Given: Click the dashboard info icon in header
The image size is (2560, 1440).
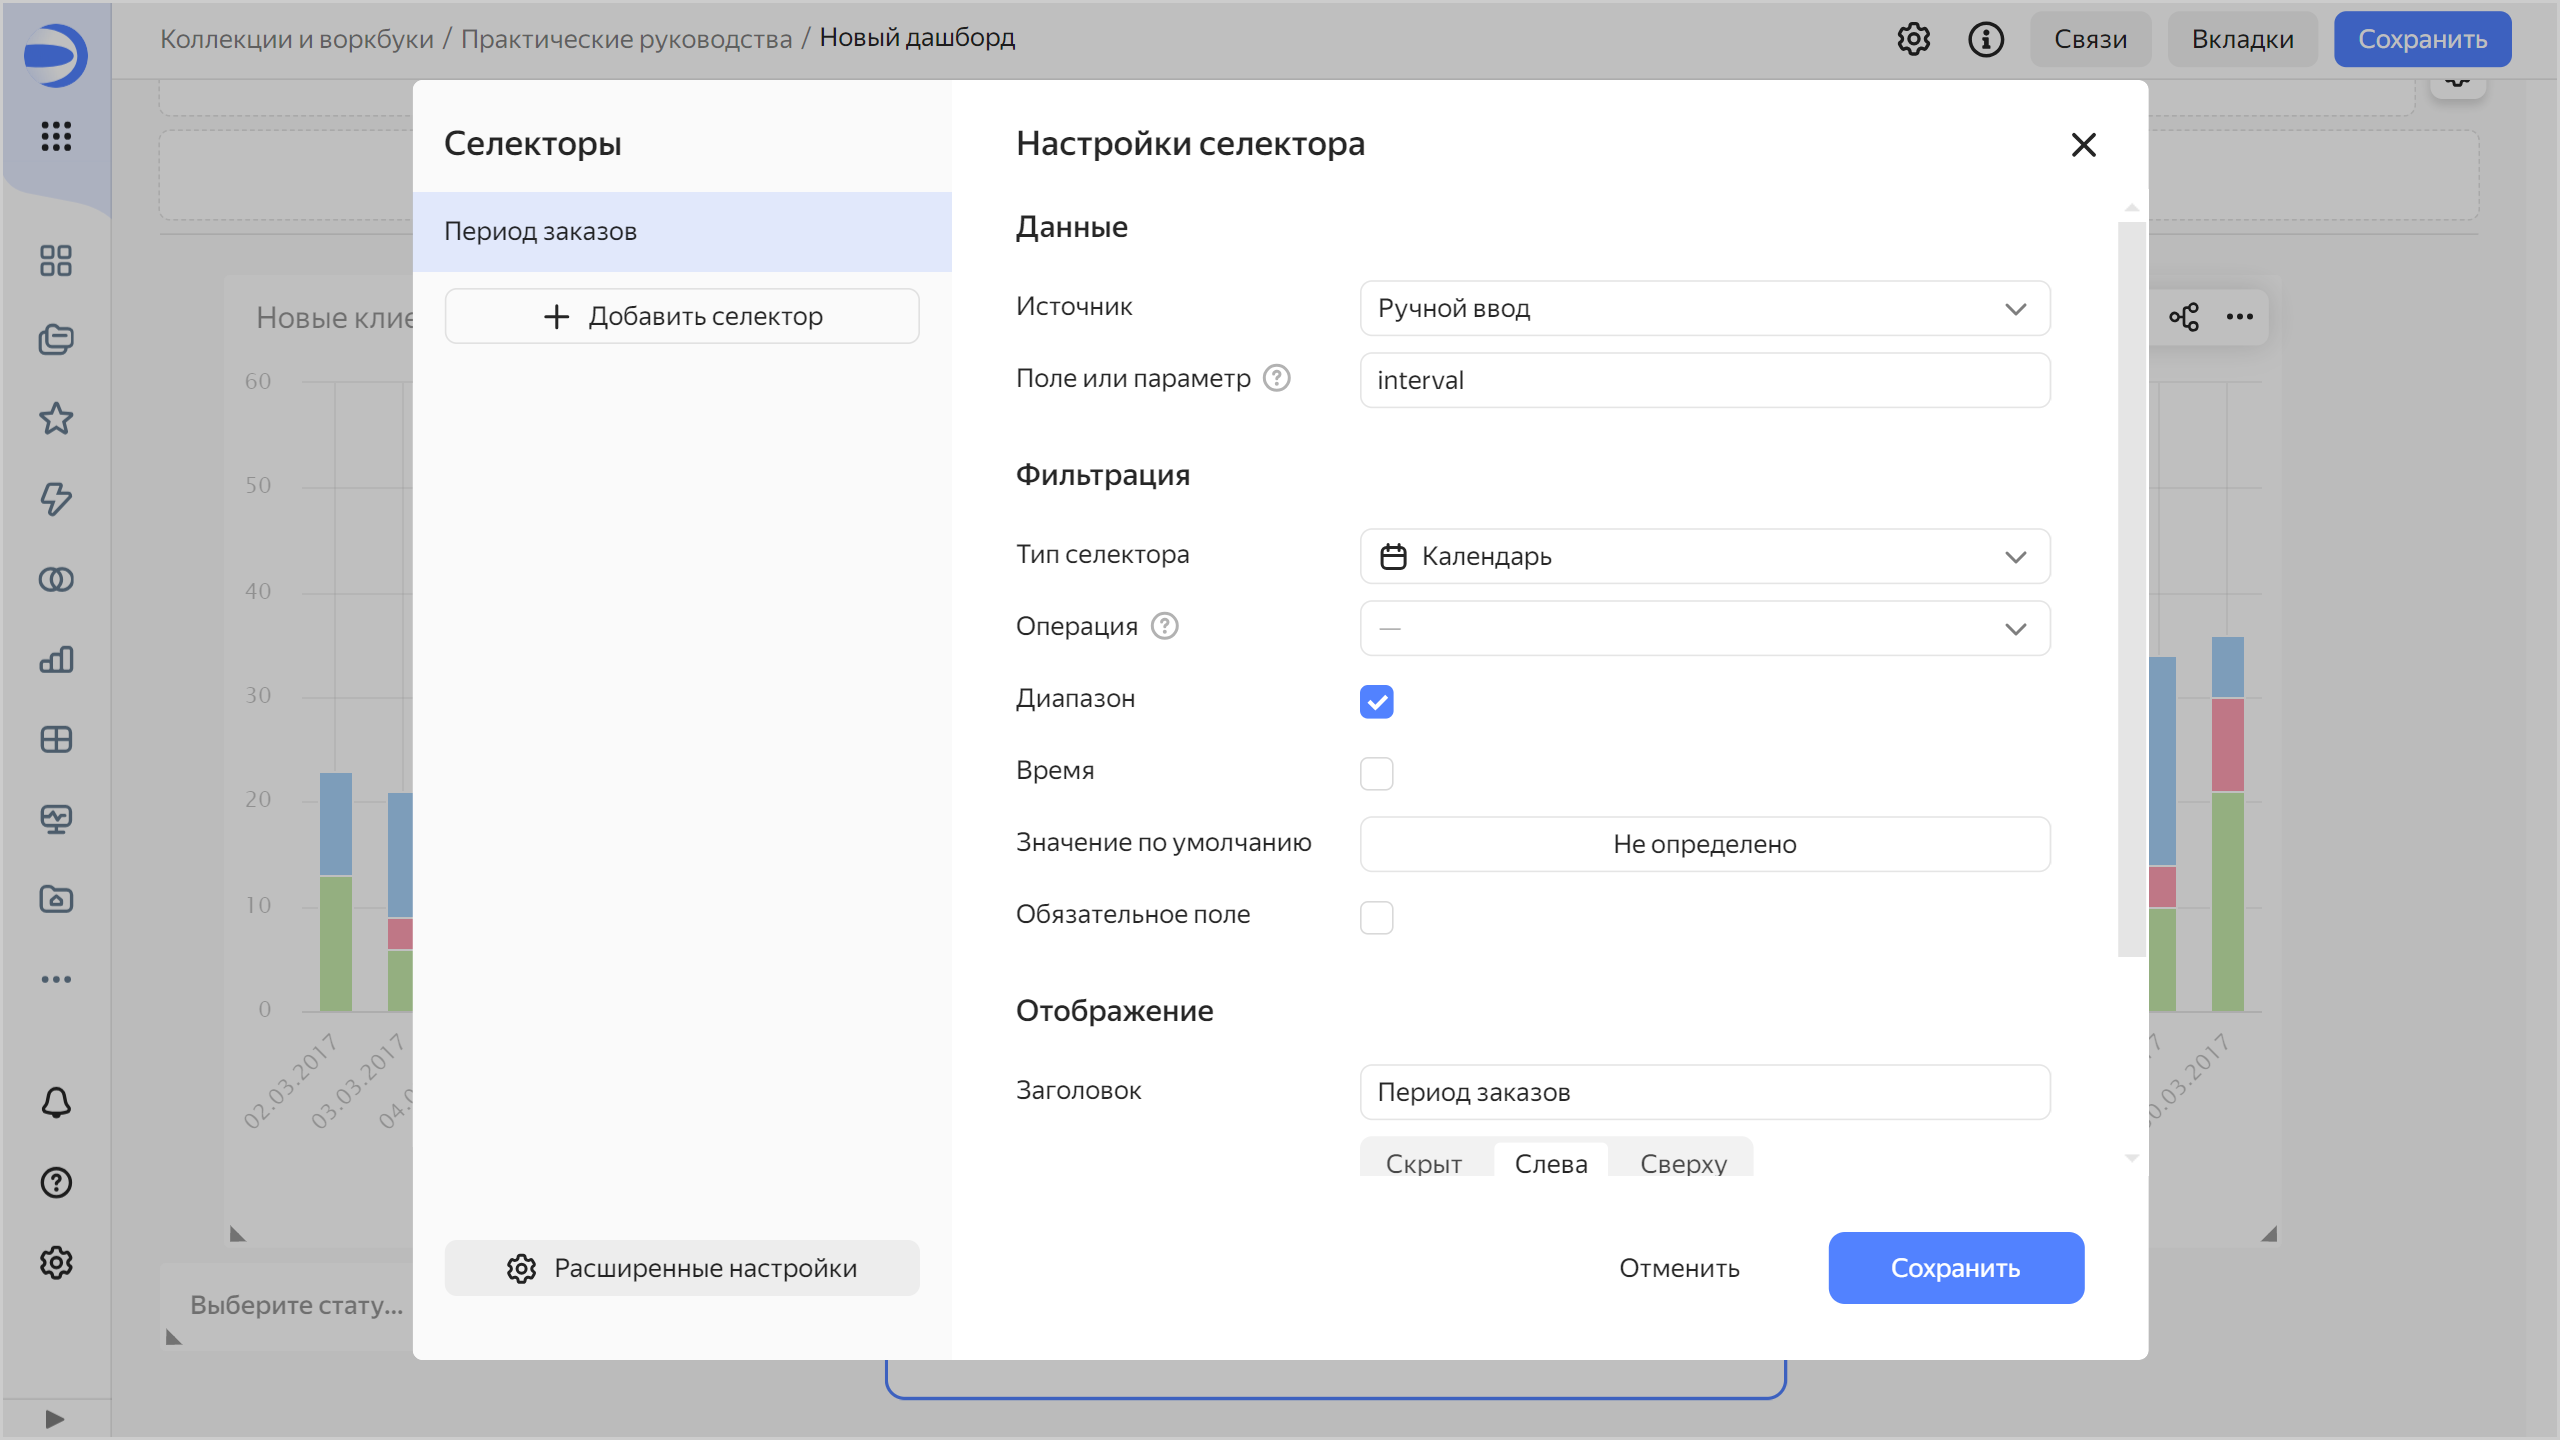Looking at the screenshot, I should click(x=1985, y=39).
